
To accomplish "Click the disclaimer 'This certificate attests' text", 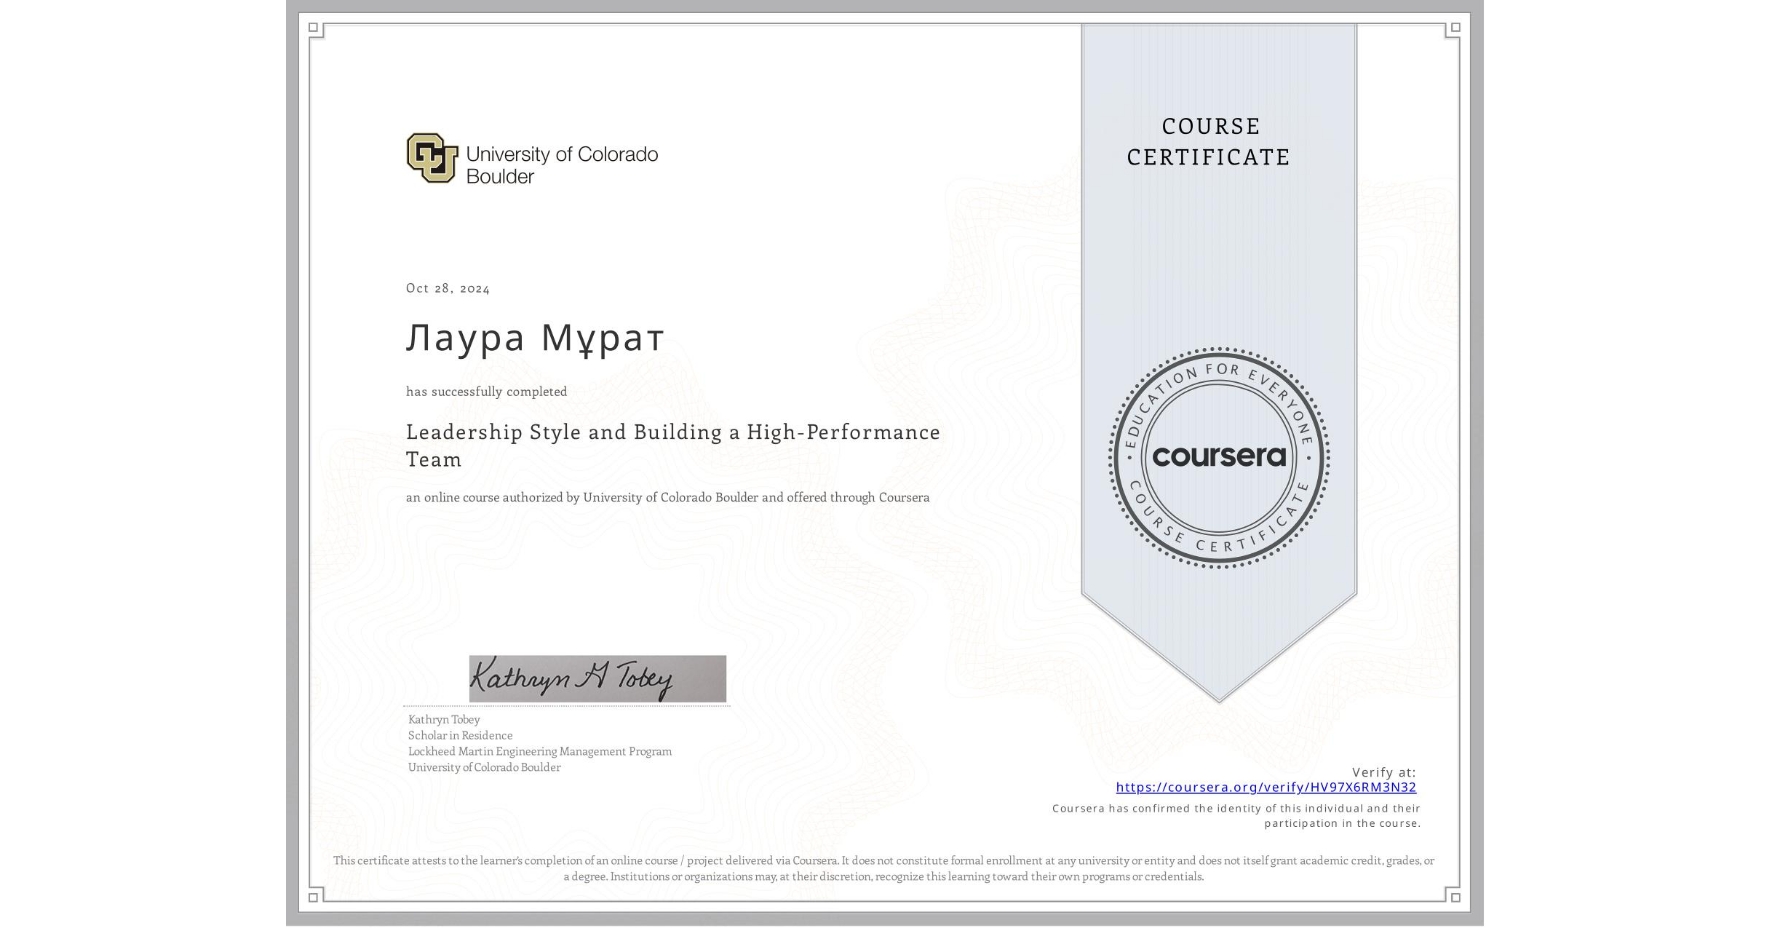I will 884,868.
